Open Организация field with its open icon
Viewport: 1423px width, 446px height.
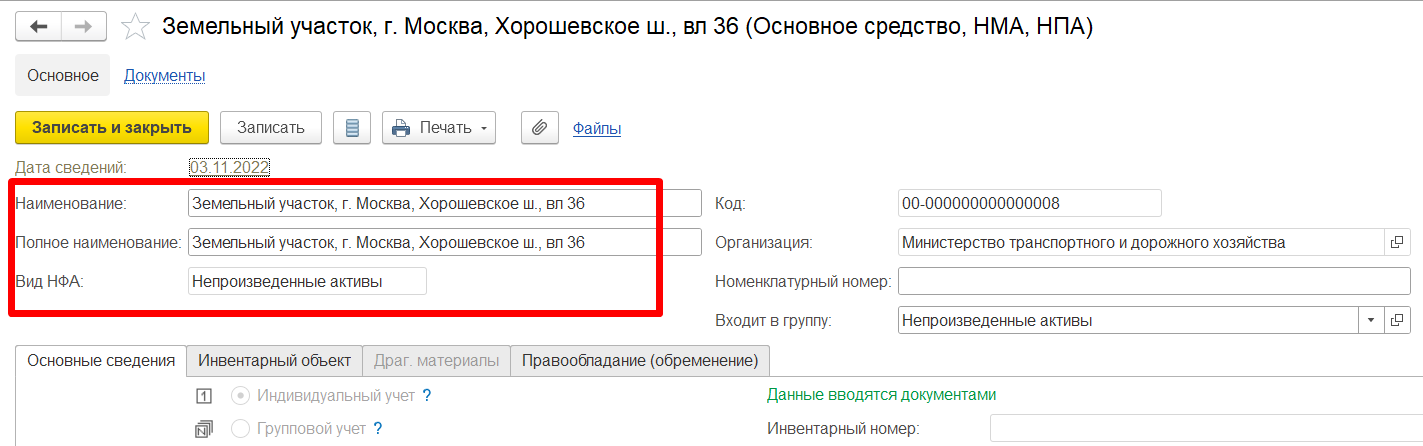click(x=1397, y=242)
